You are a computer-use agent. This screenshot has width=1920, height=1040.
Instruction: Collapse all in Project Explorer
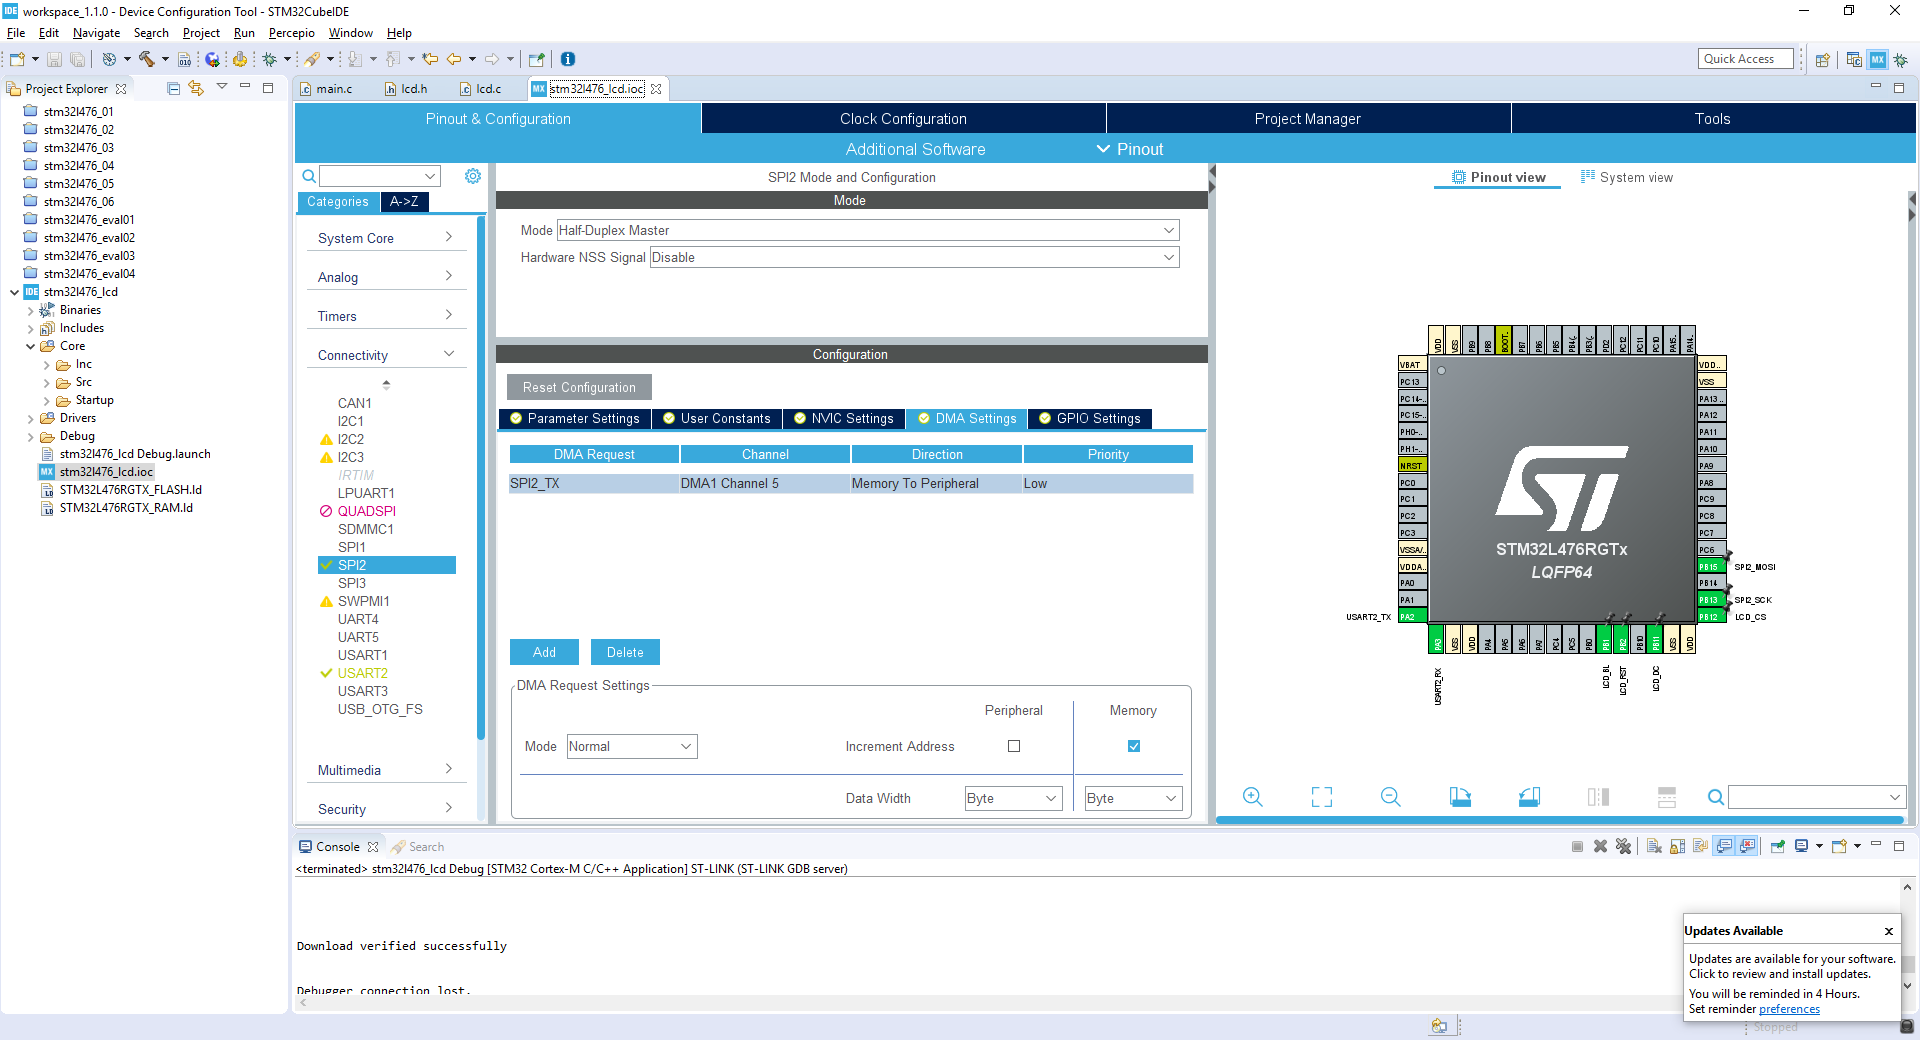point(173,88)
